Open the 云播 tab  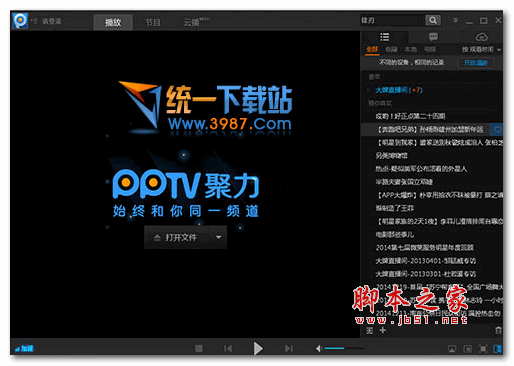pos(192,22)
